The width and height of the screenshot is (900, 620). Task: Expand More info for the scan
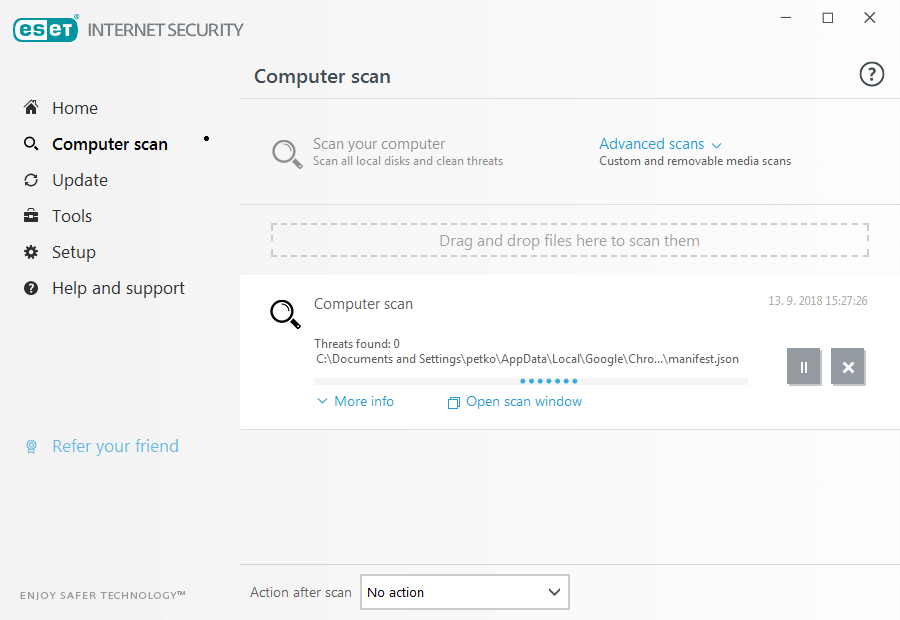(x=364, y=401)
